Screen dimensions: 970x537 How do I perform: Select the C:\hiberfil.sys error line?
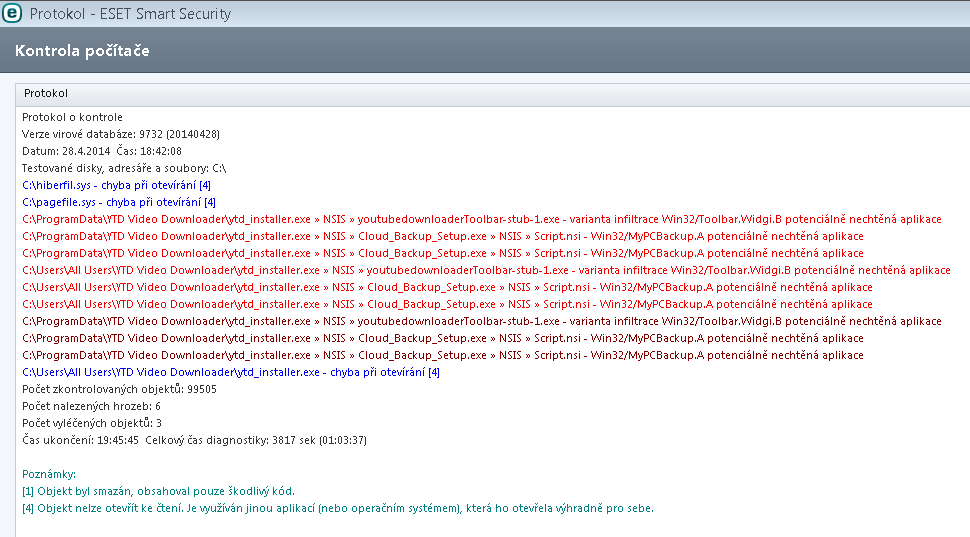pyautogui.click(x=116, y=185)
